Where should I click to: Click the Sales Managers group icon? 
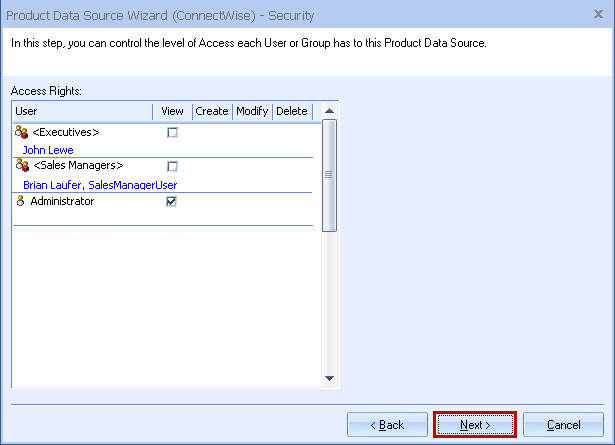pyautogui.click(x=21, y=166)
